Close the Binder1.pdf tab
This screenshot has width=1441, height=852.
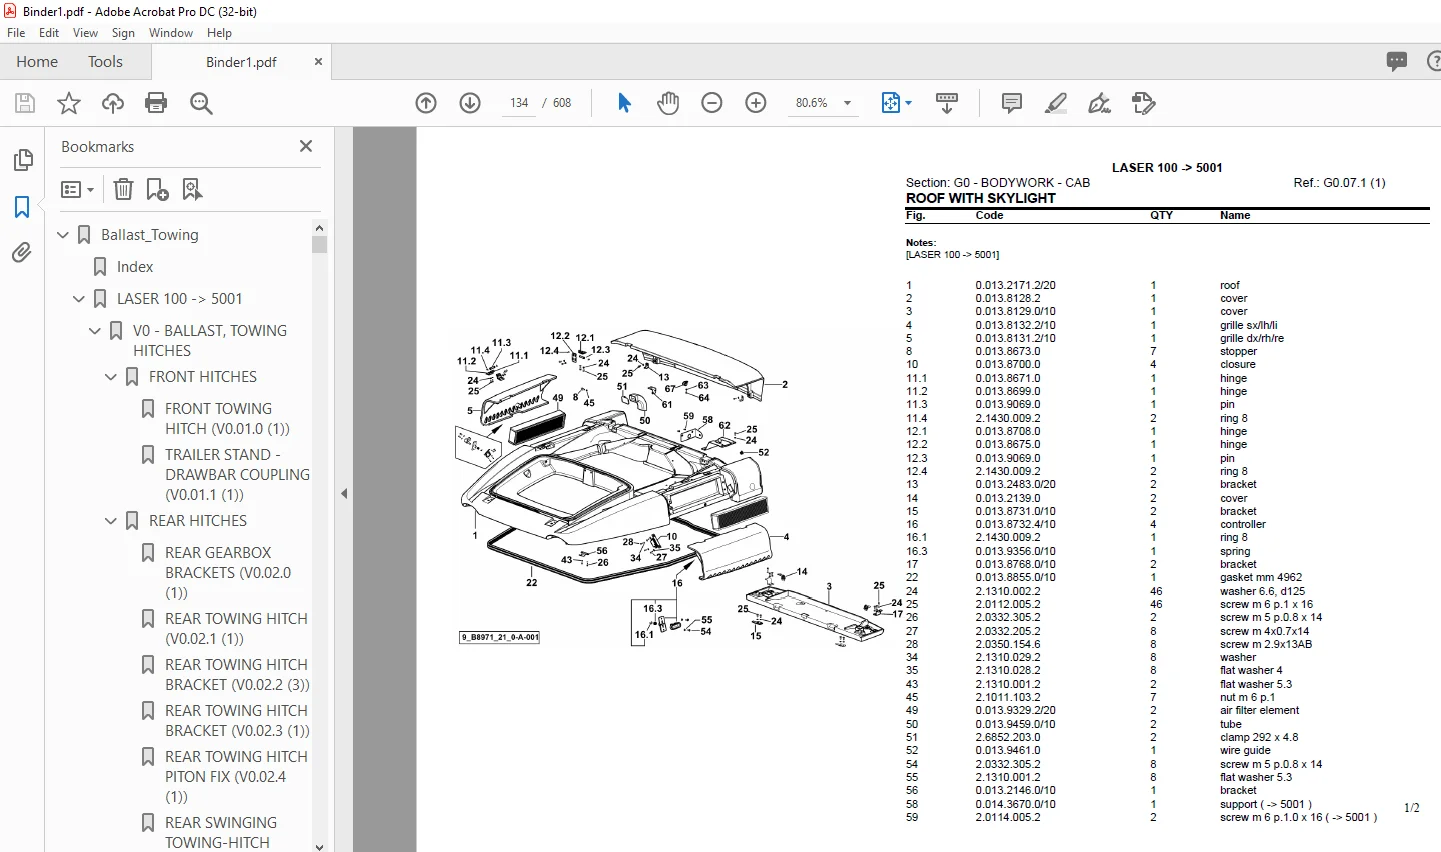pos(318,61)
